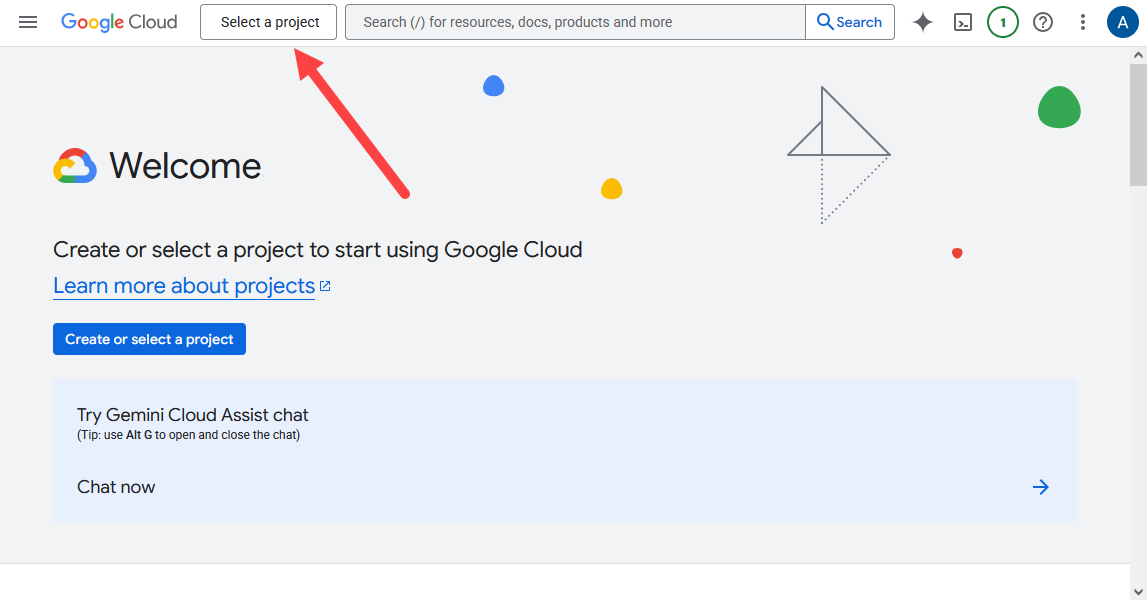This screenshot has width=1147, height=600.
Task: Open the three-dot more options menu
Action: (x=1083, y=22)
